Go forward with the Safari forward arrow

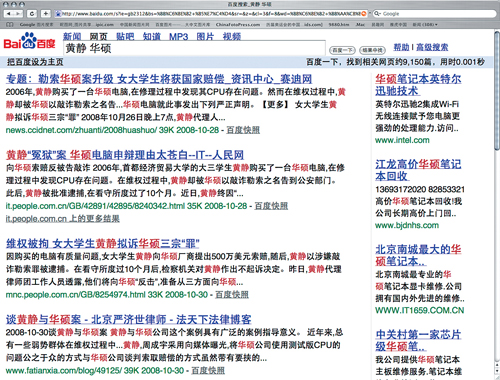click(x=18, y=14)
